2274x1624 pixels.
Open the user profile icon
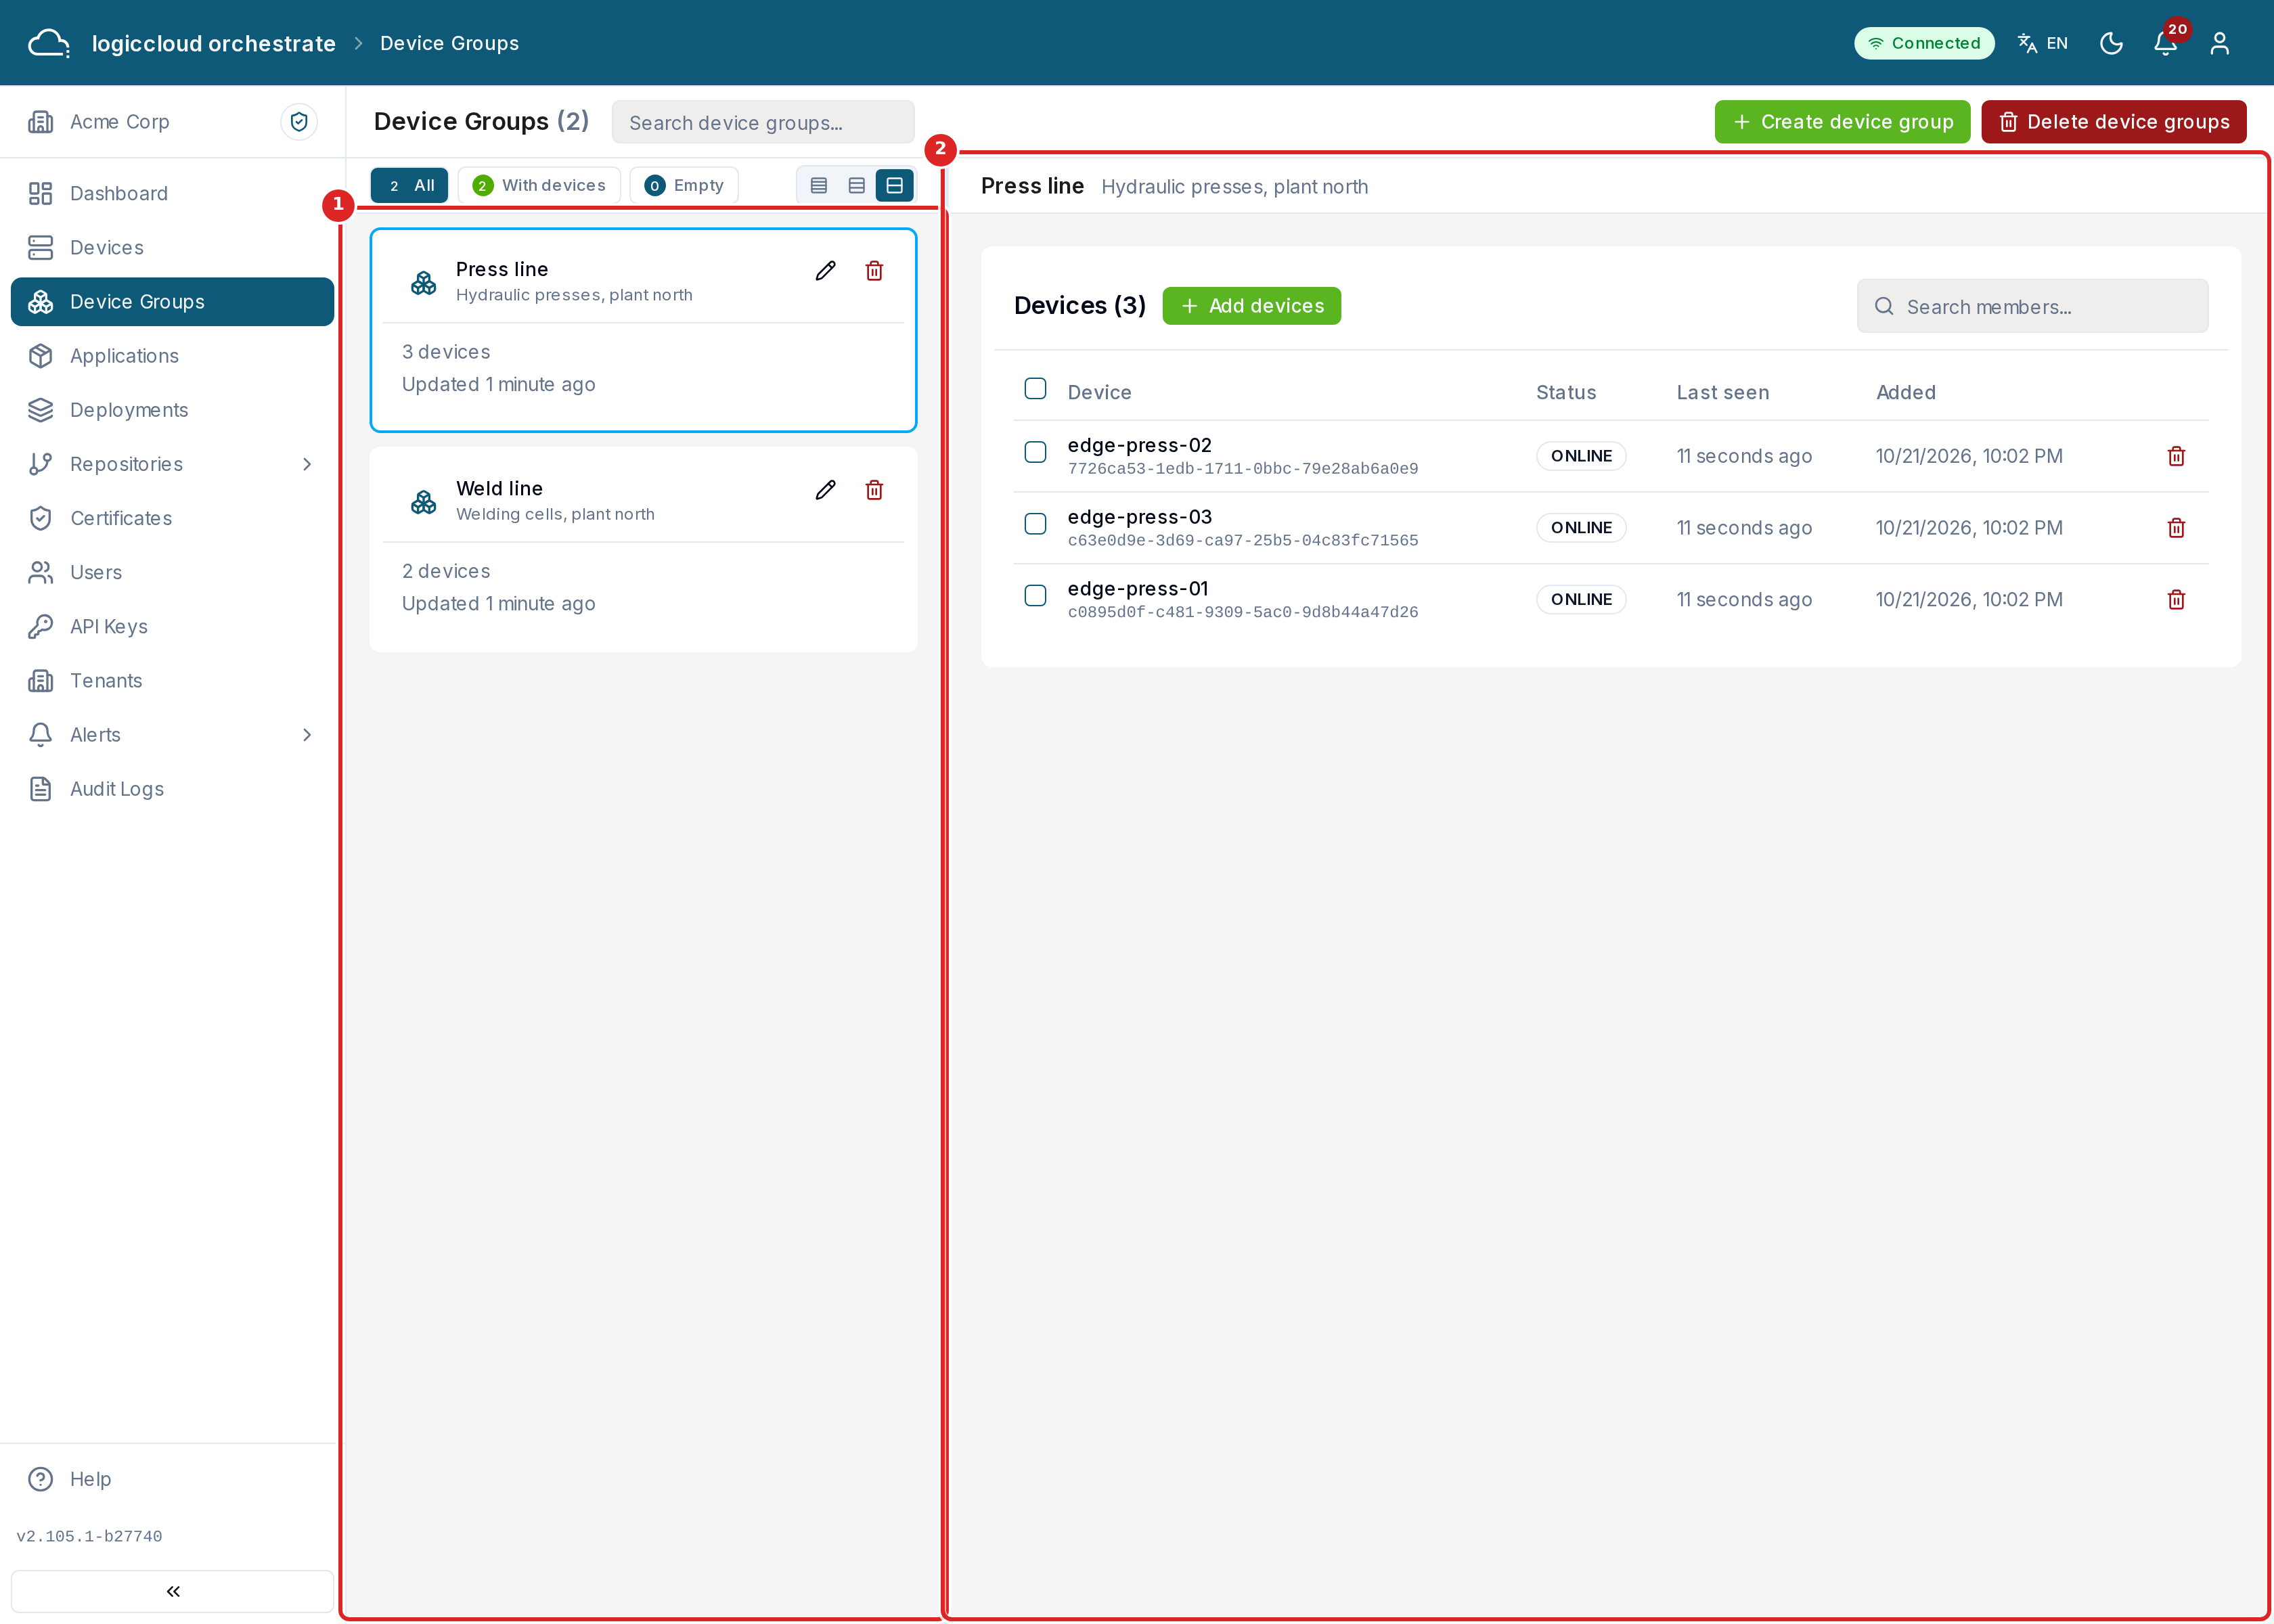click(2220, 43)
